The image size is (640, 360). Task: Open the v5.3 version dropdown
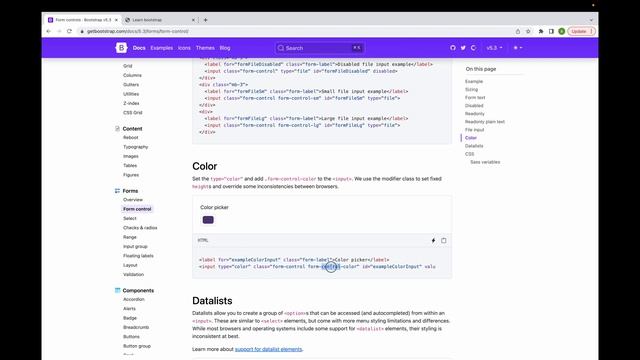click(x=494, y=48)
